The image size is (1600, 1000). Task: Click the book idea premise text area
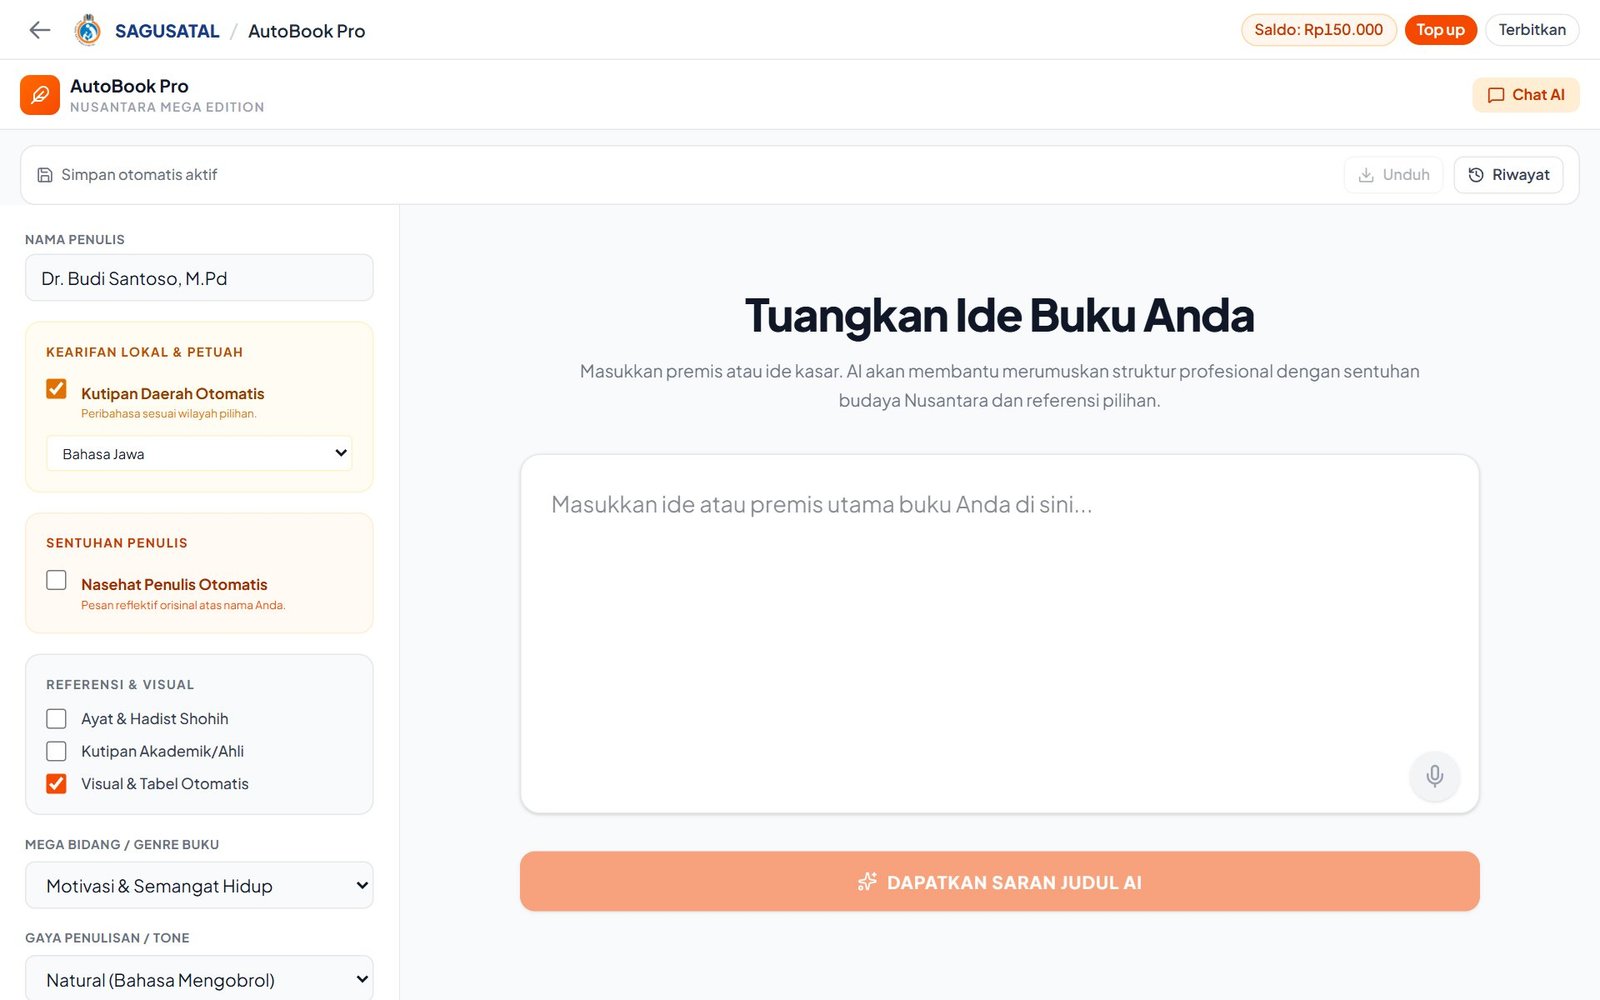click(999, 633)
